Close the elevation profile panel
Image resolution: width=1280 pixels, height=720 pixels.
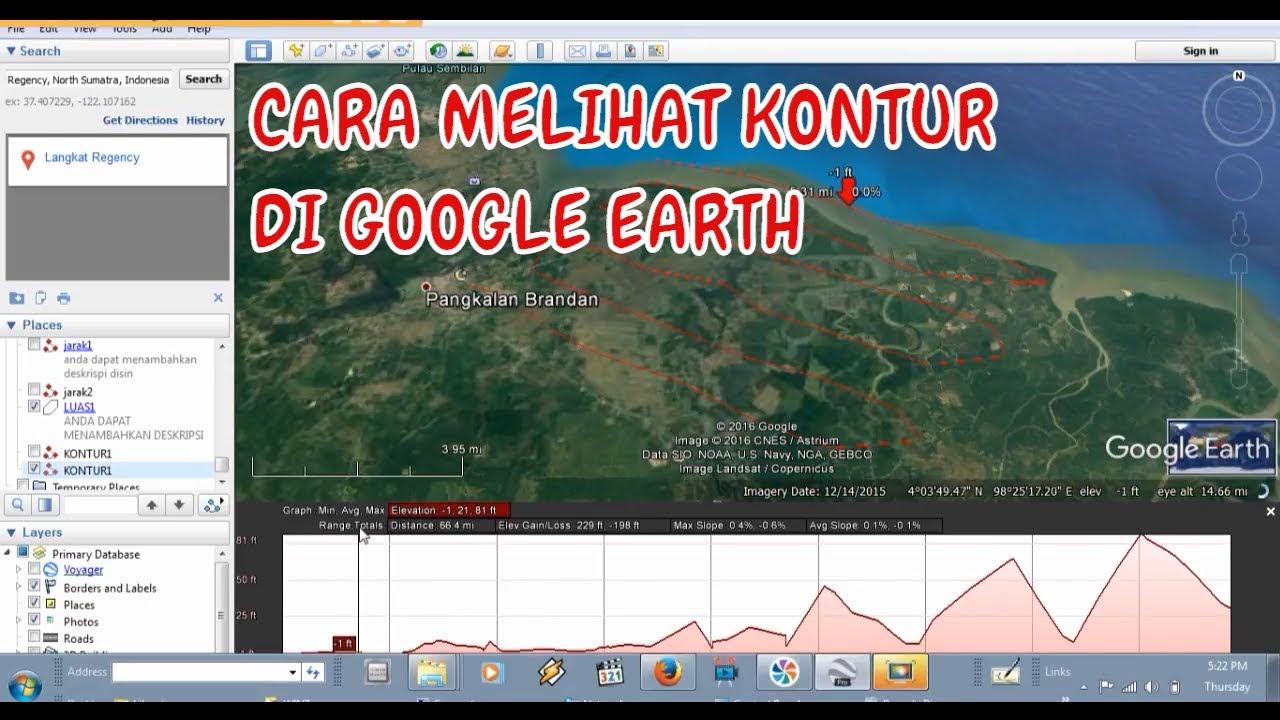click(1271, 511)
